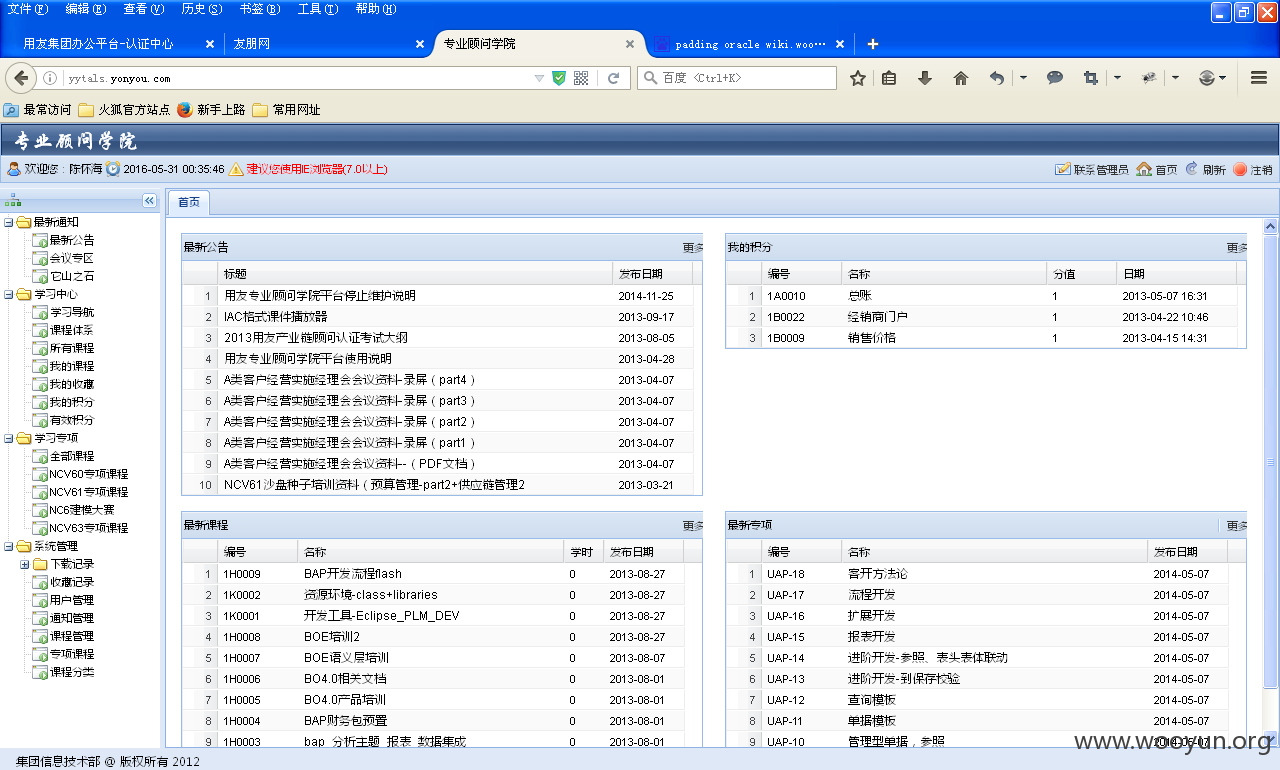The height and width of the screenshot is (770, 1280).
Task: Open 常用网址 bookmark folder
Action: 286,110
